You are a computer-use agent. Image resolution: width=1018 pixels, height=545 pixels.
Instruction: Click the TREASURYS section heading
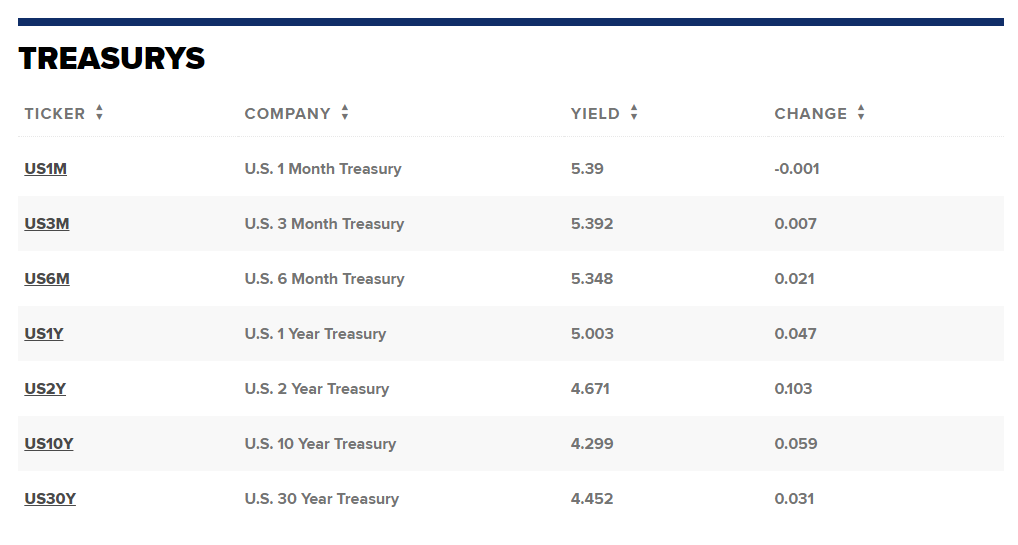coord(111,59)
